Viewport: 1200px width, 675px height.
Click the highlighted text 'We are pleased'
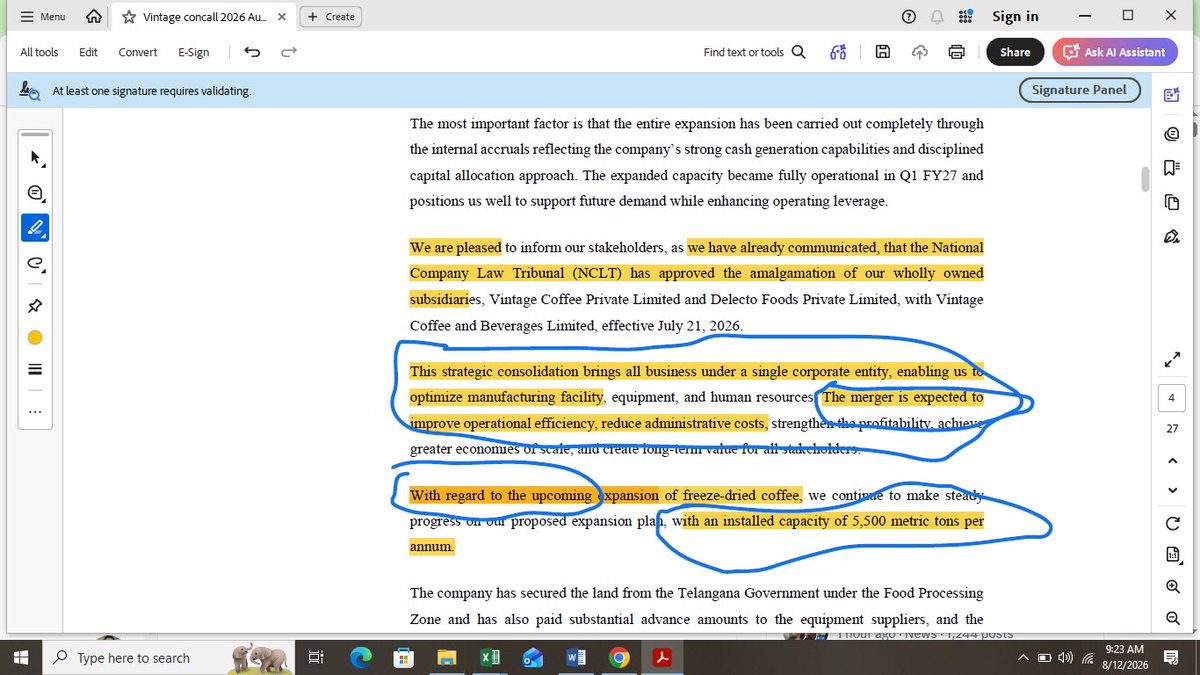click(456, 247)
